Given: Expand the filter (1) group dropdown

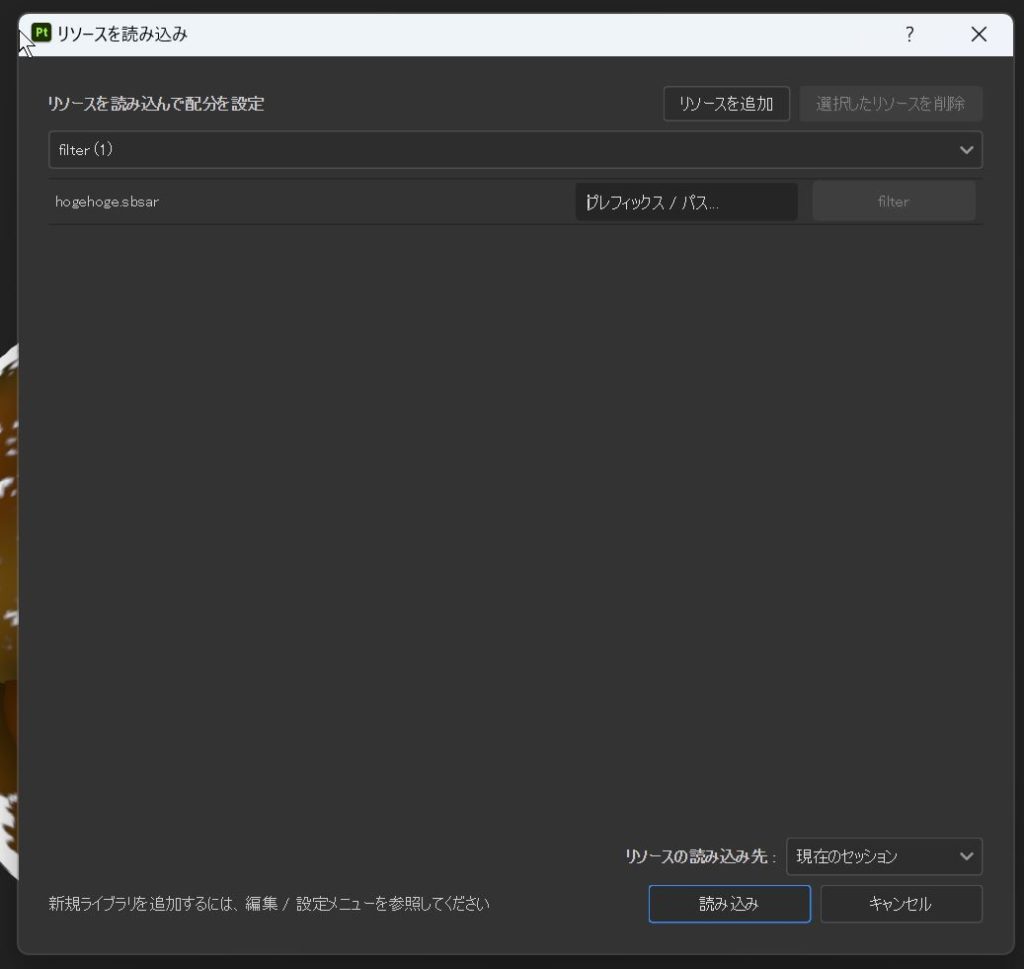Looking at the screenshot, I should pyautogui.click(x=500, y=150).
